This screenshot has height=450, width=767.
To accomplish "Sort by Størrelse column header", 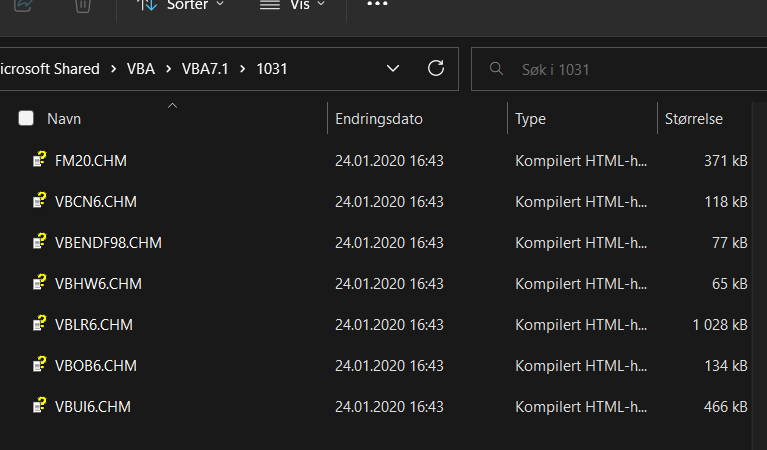I will point(694,119).
